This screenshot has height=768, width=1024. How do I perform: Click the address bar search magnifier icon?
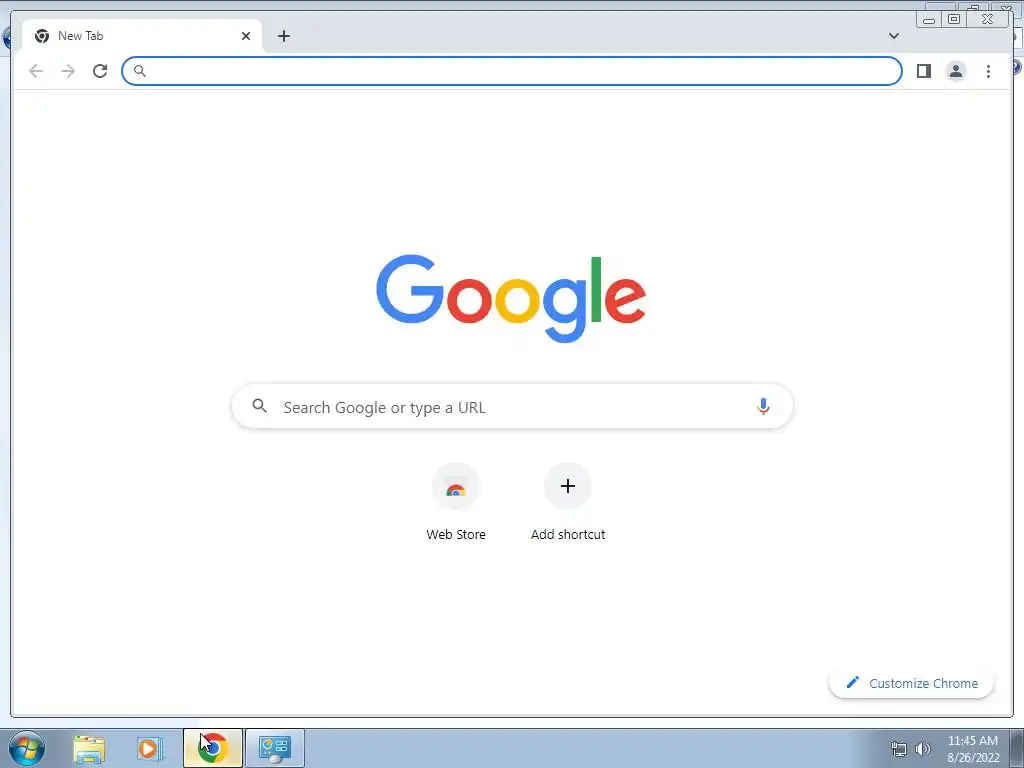(x=140, y=71)
